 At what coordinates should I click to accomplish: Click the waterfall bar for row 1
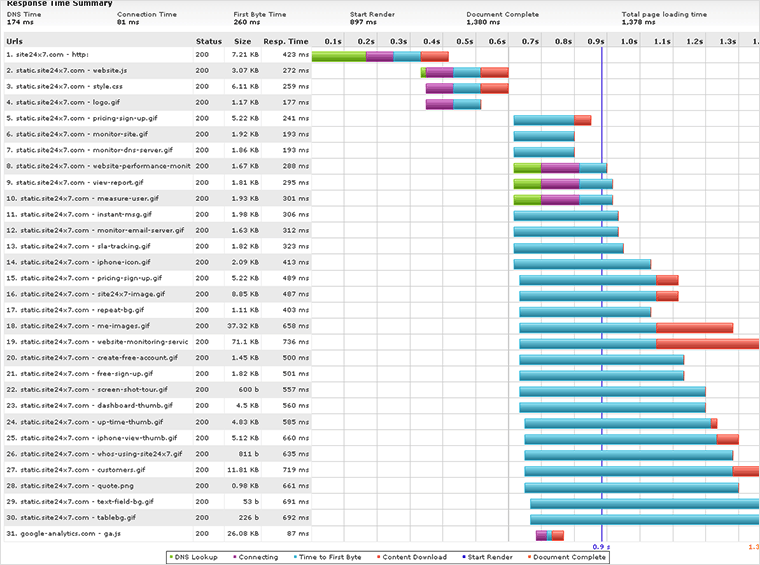pyautogui.click(x=379, y=56)
